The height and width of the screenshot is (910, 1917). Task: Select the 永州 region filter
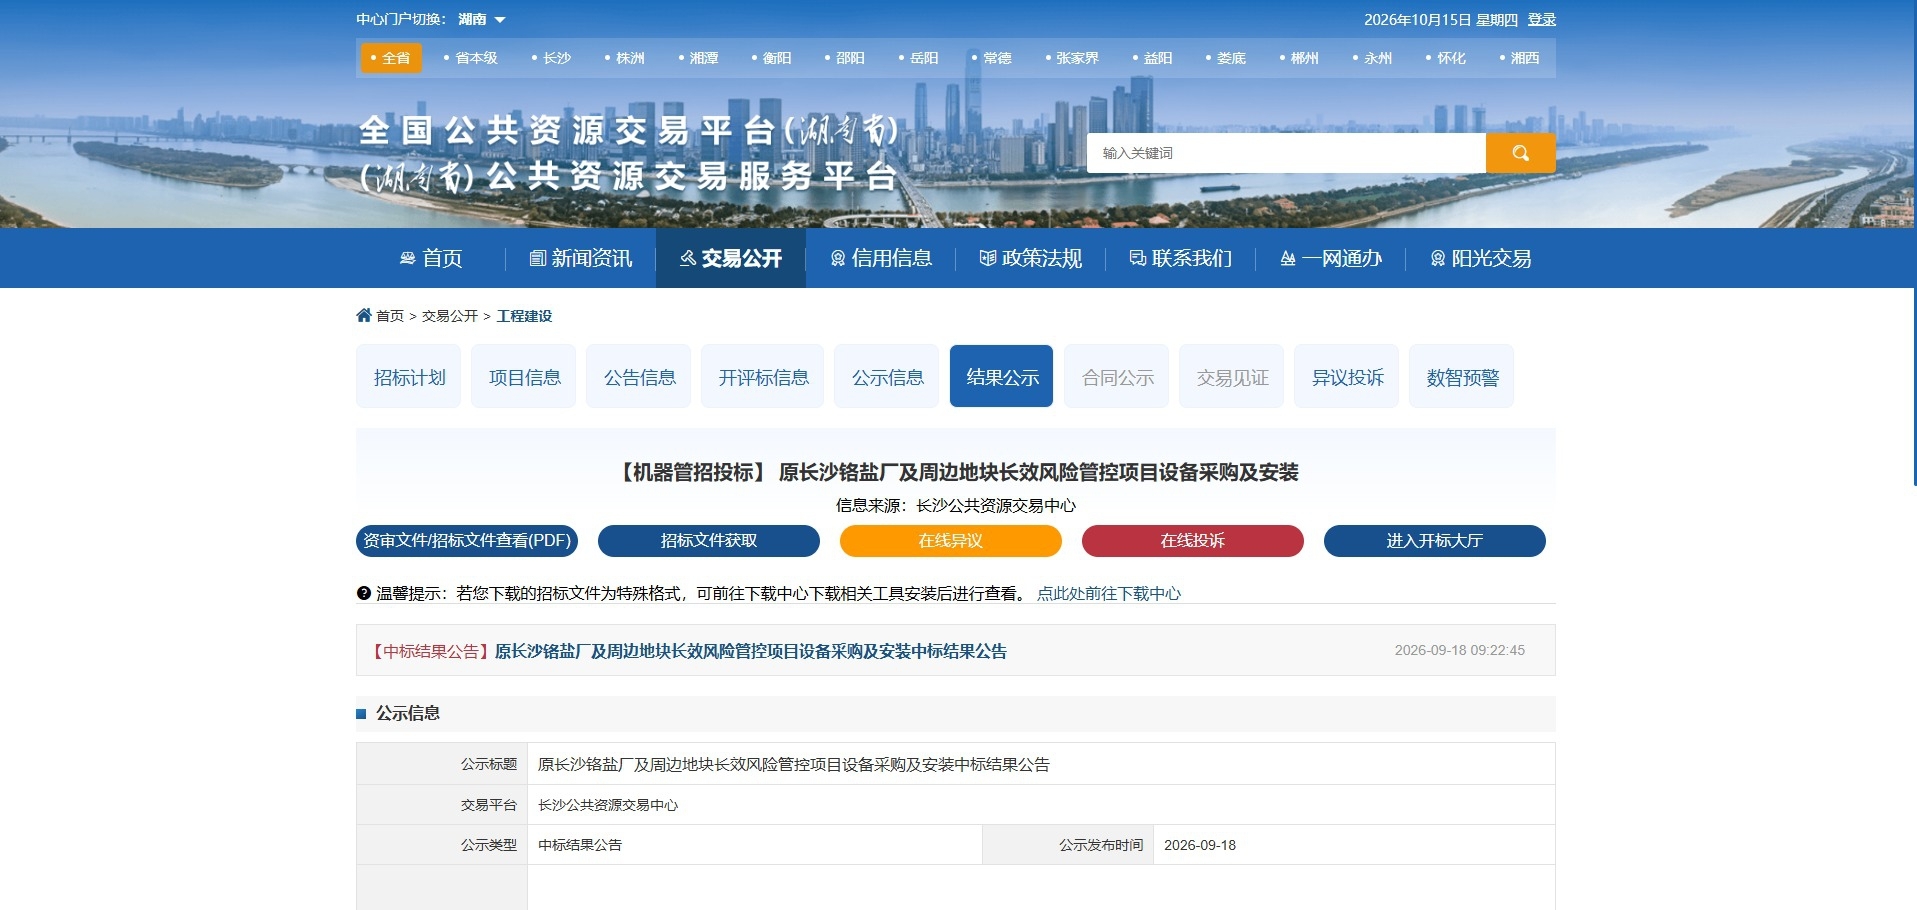click(1372, 58)
